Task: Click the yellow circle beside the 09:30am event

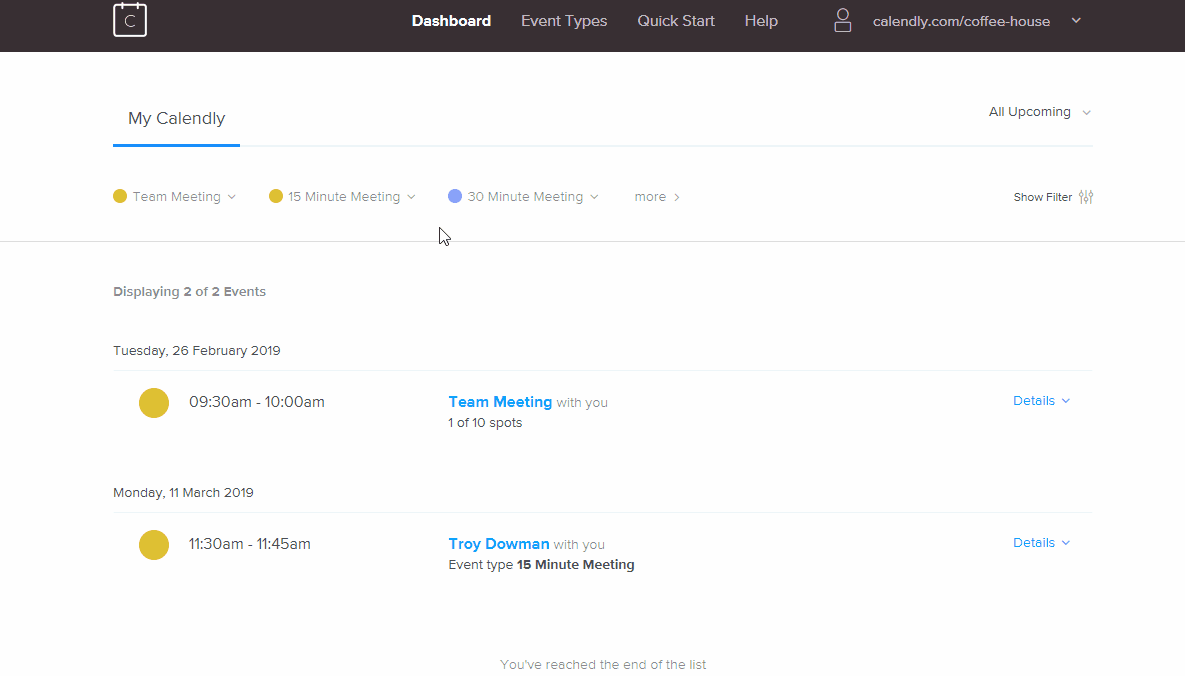Action: (154, 403)
